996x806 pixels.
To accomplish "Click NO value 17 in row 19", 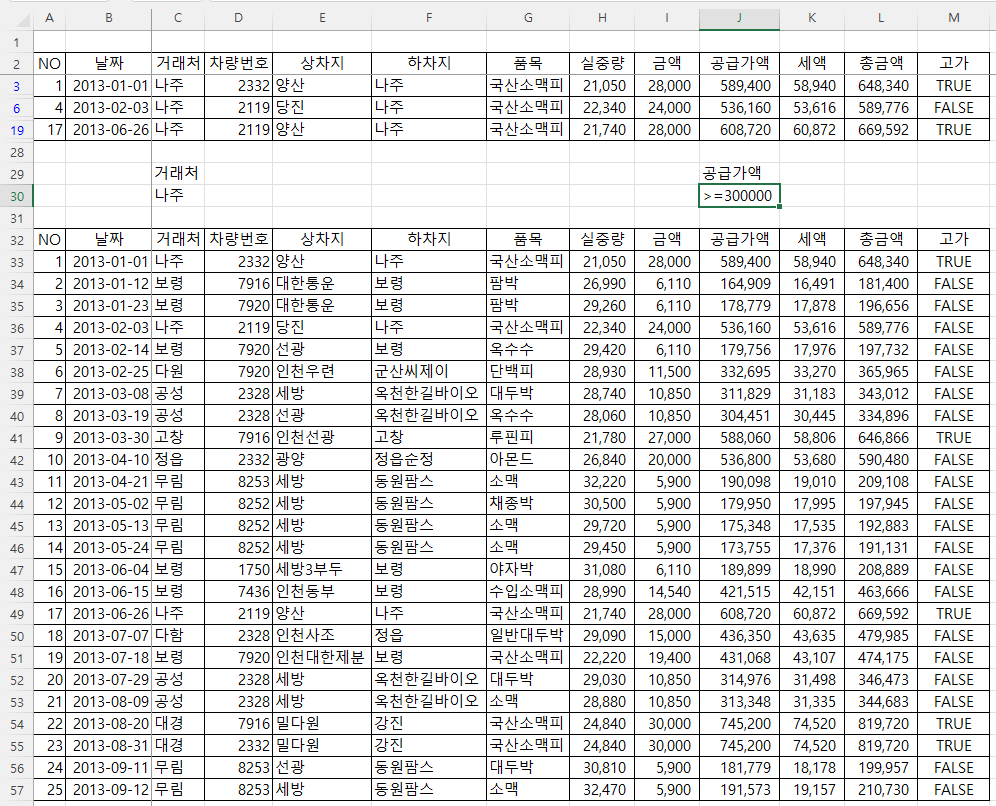I will click(x=49, y=130).
